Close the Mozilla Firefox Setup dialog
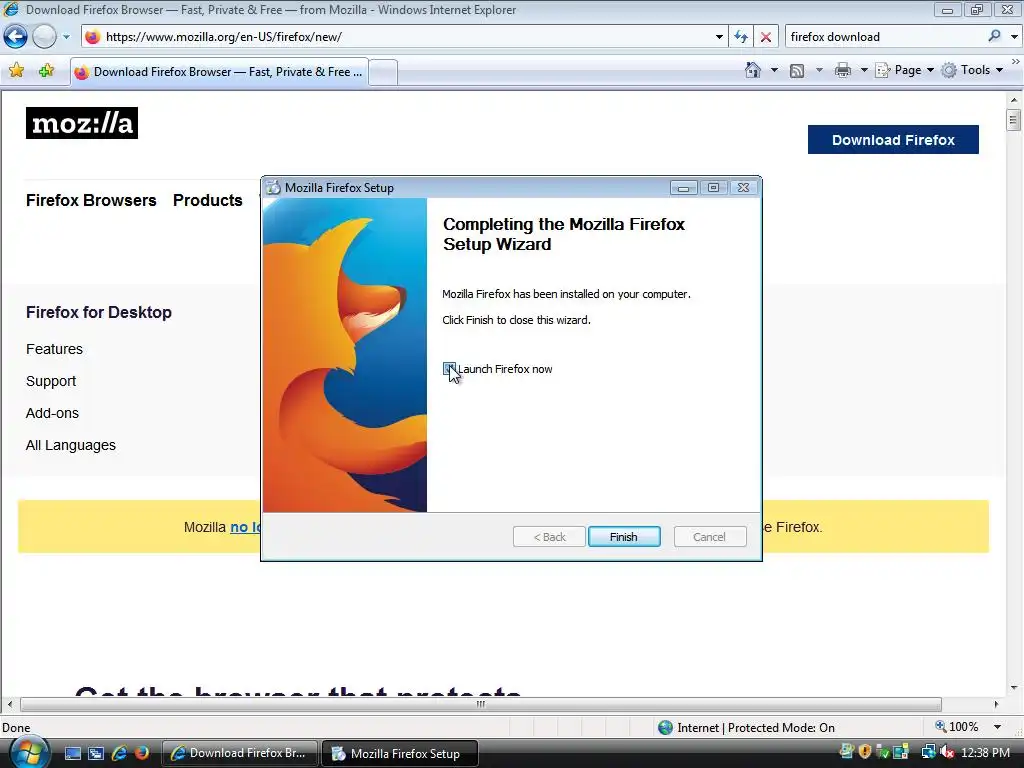The height and width of the screenshot is (768, 1024). click(743, 188)
